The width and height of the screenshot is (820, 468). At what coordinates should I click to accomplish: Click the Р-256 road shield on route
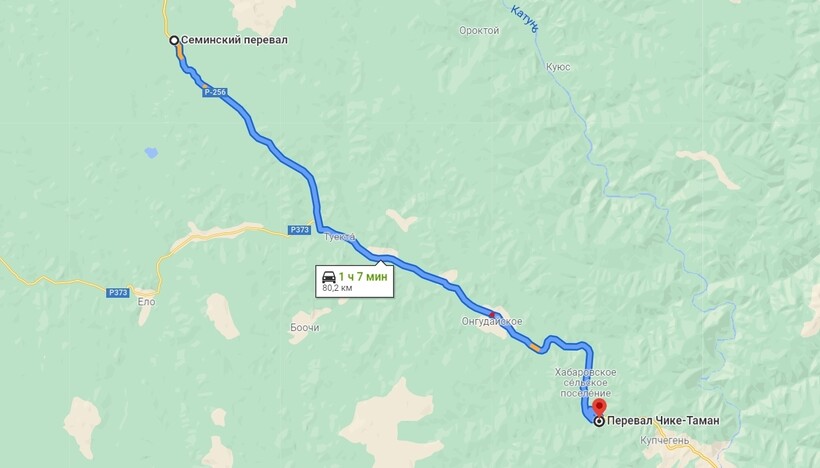pyautogui.click(x=215, y=92)
